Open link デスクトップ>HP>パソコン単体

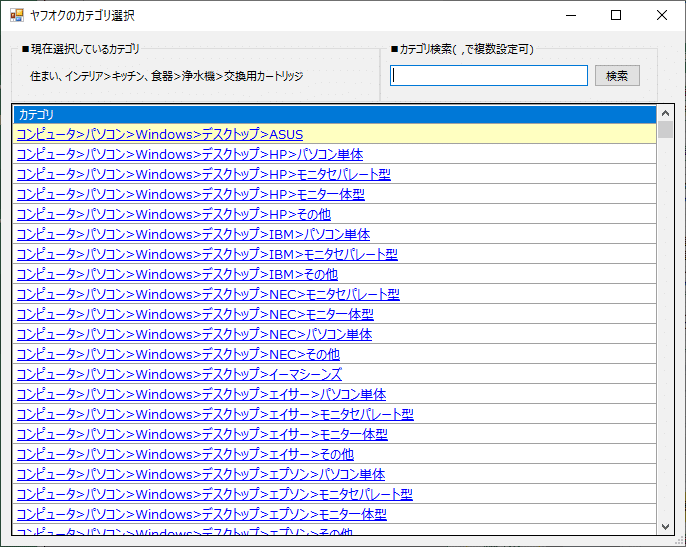(190, 154)
